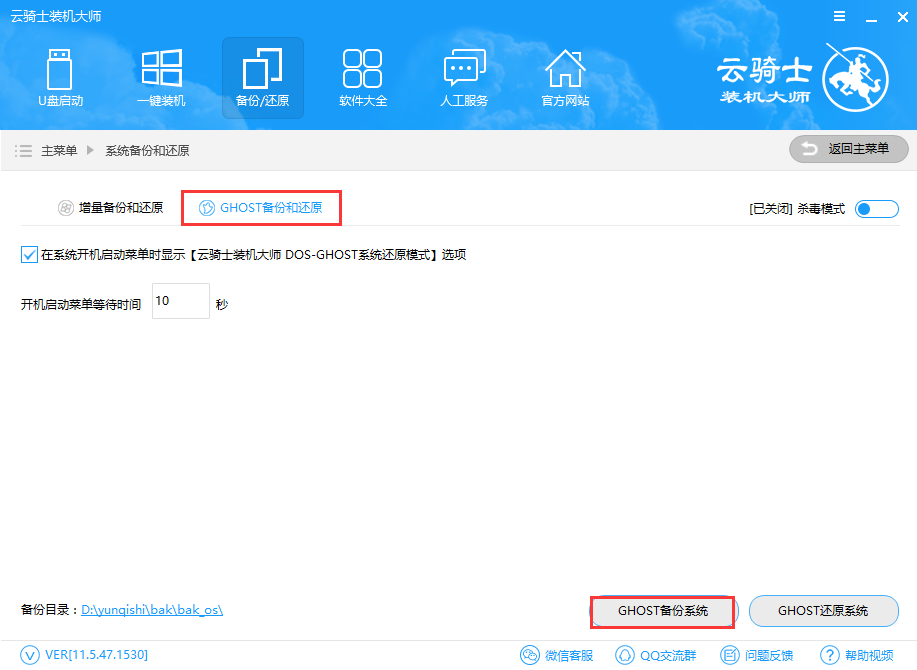Viewport: 917px width, 670px height.
Task: Click the boot menu wait time field
Action: 181,301
